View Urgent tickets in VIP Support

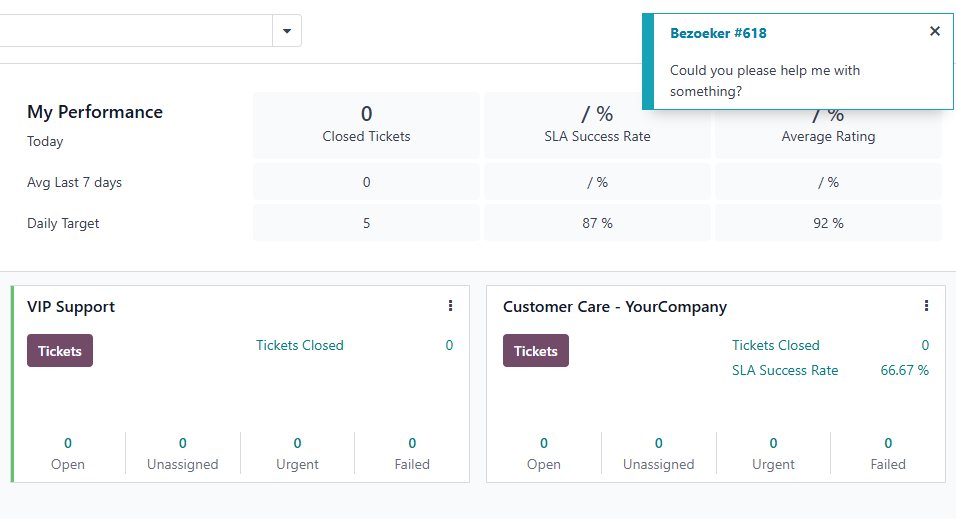point(297,453)
